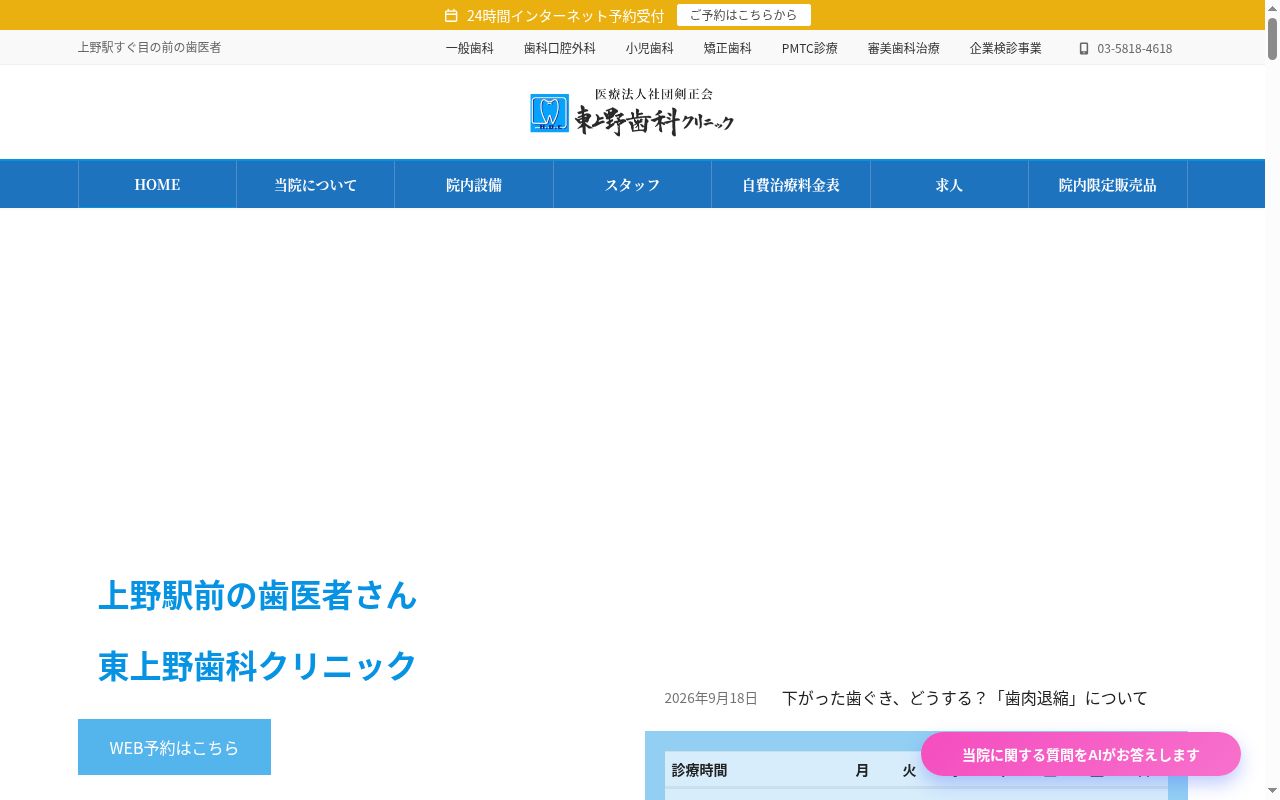Open the 院内限定販売品 menu item
This screenshot has height=800, width=1280.
pos(1108,185)
